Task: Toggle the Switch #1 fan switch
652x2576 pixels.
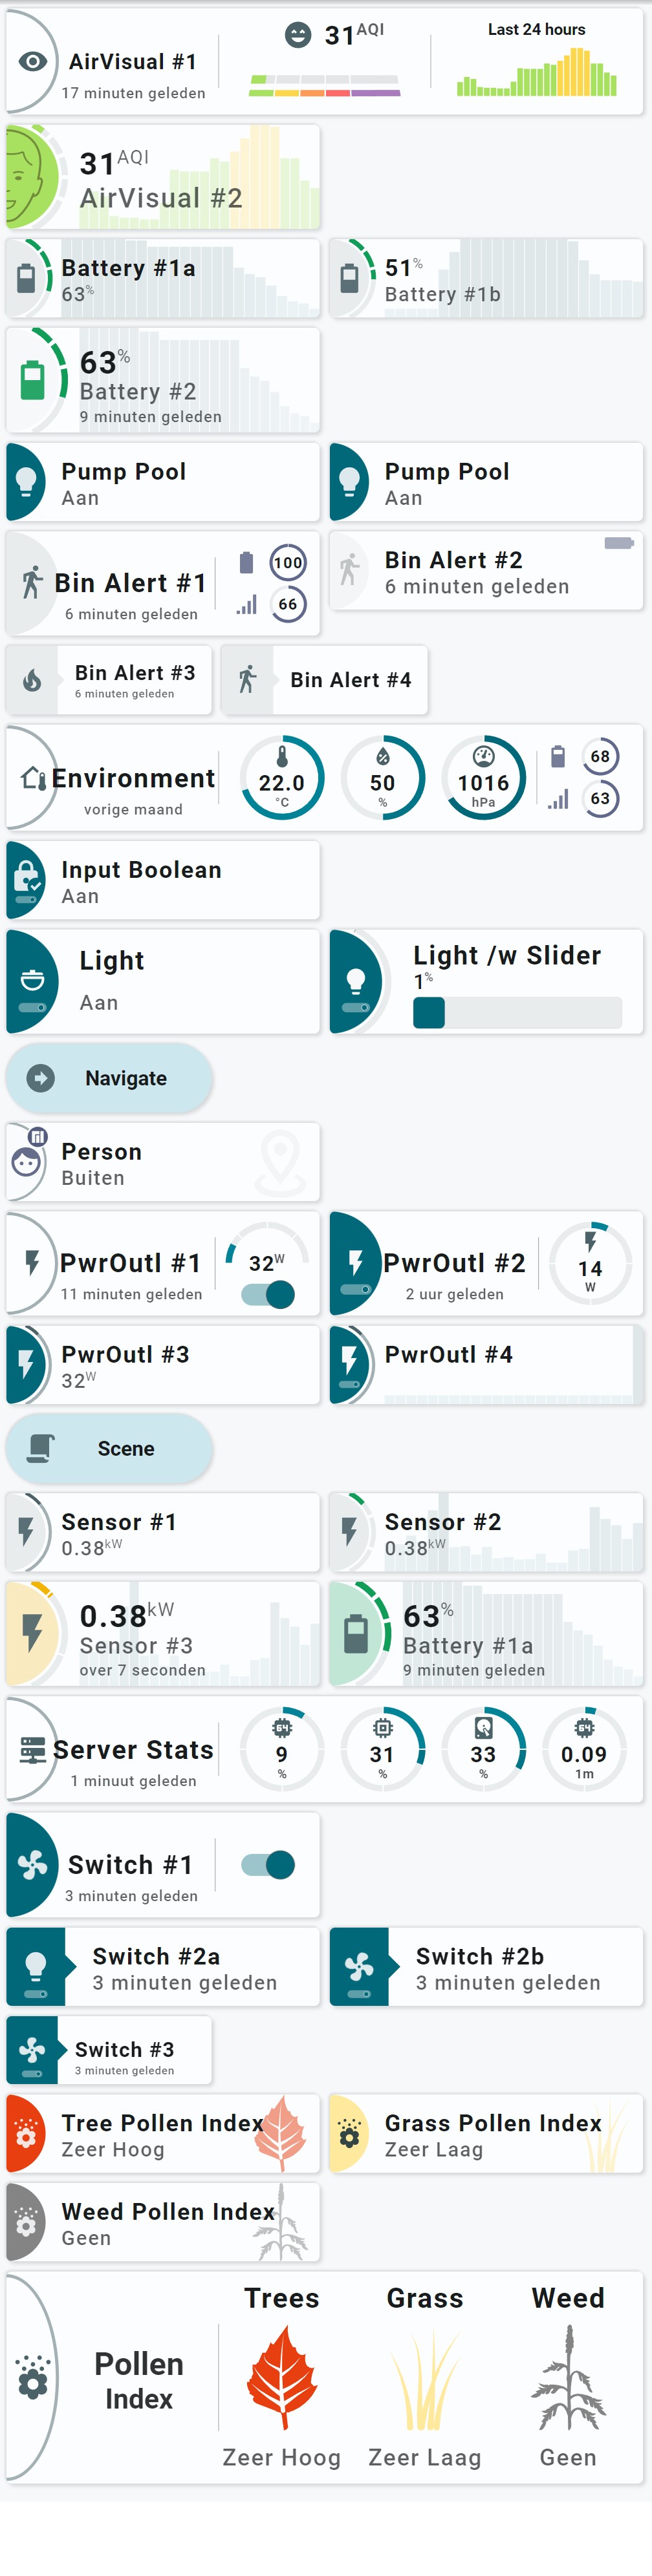Action: tap(268, 1865)
